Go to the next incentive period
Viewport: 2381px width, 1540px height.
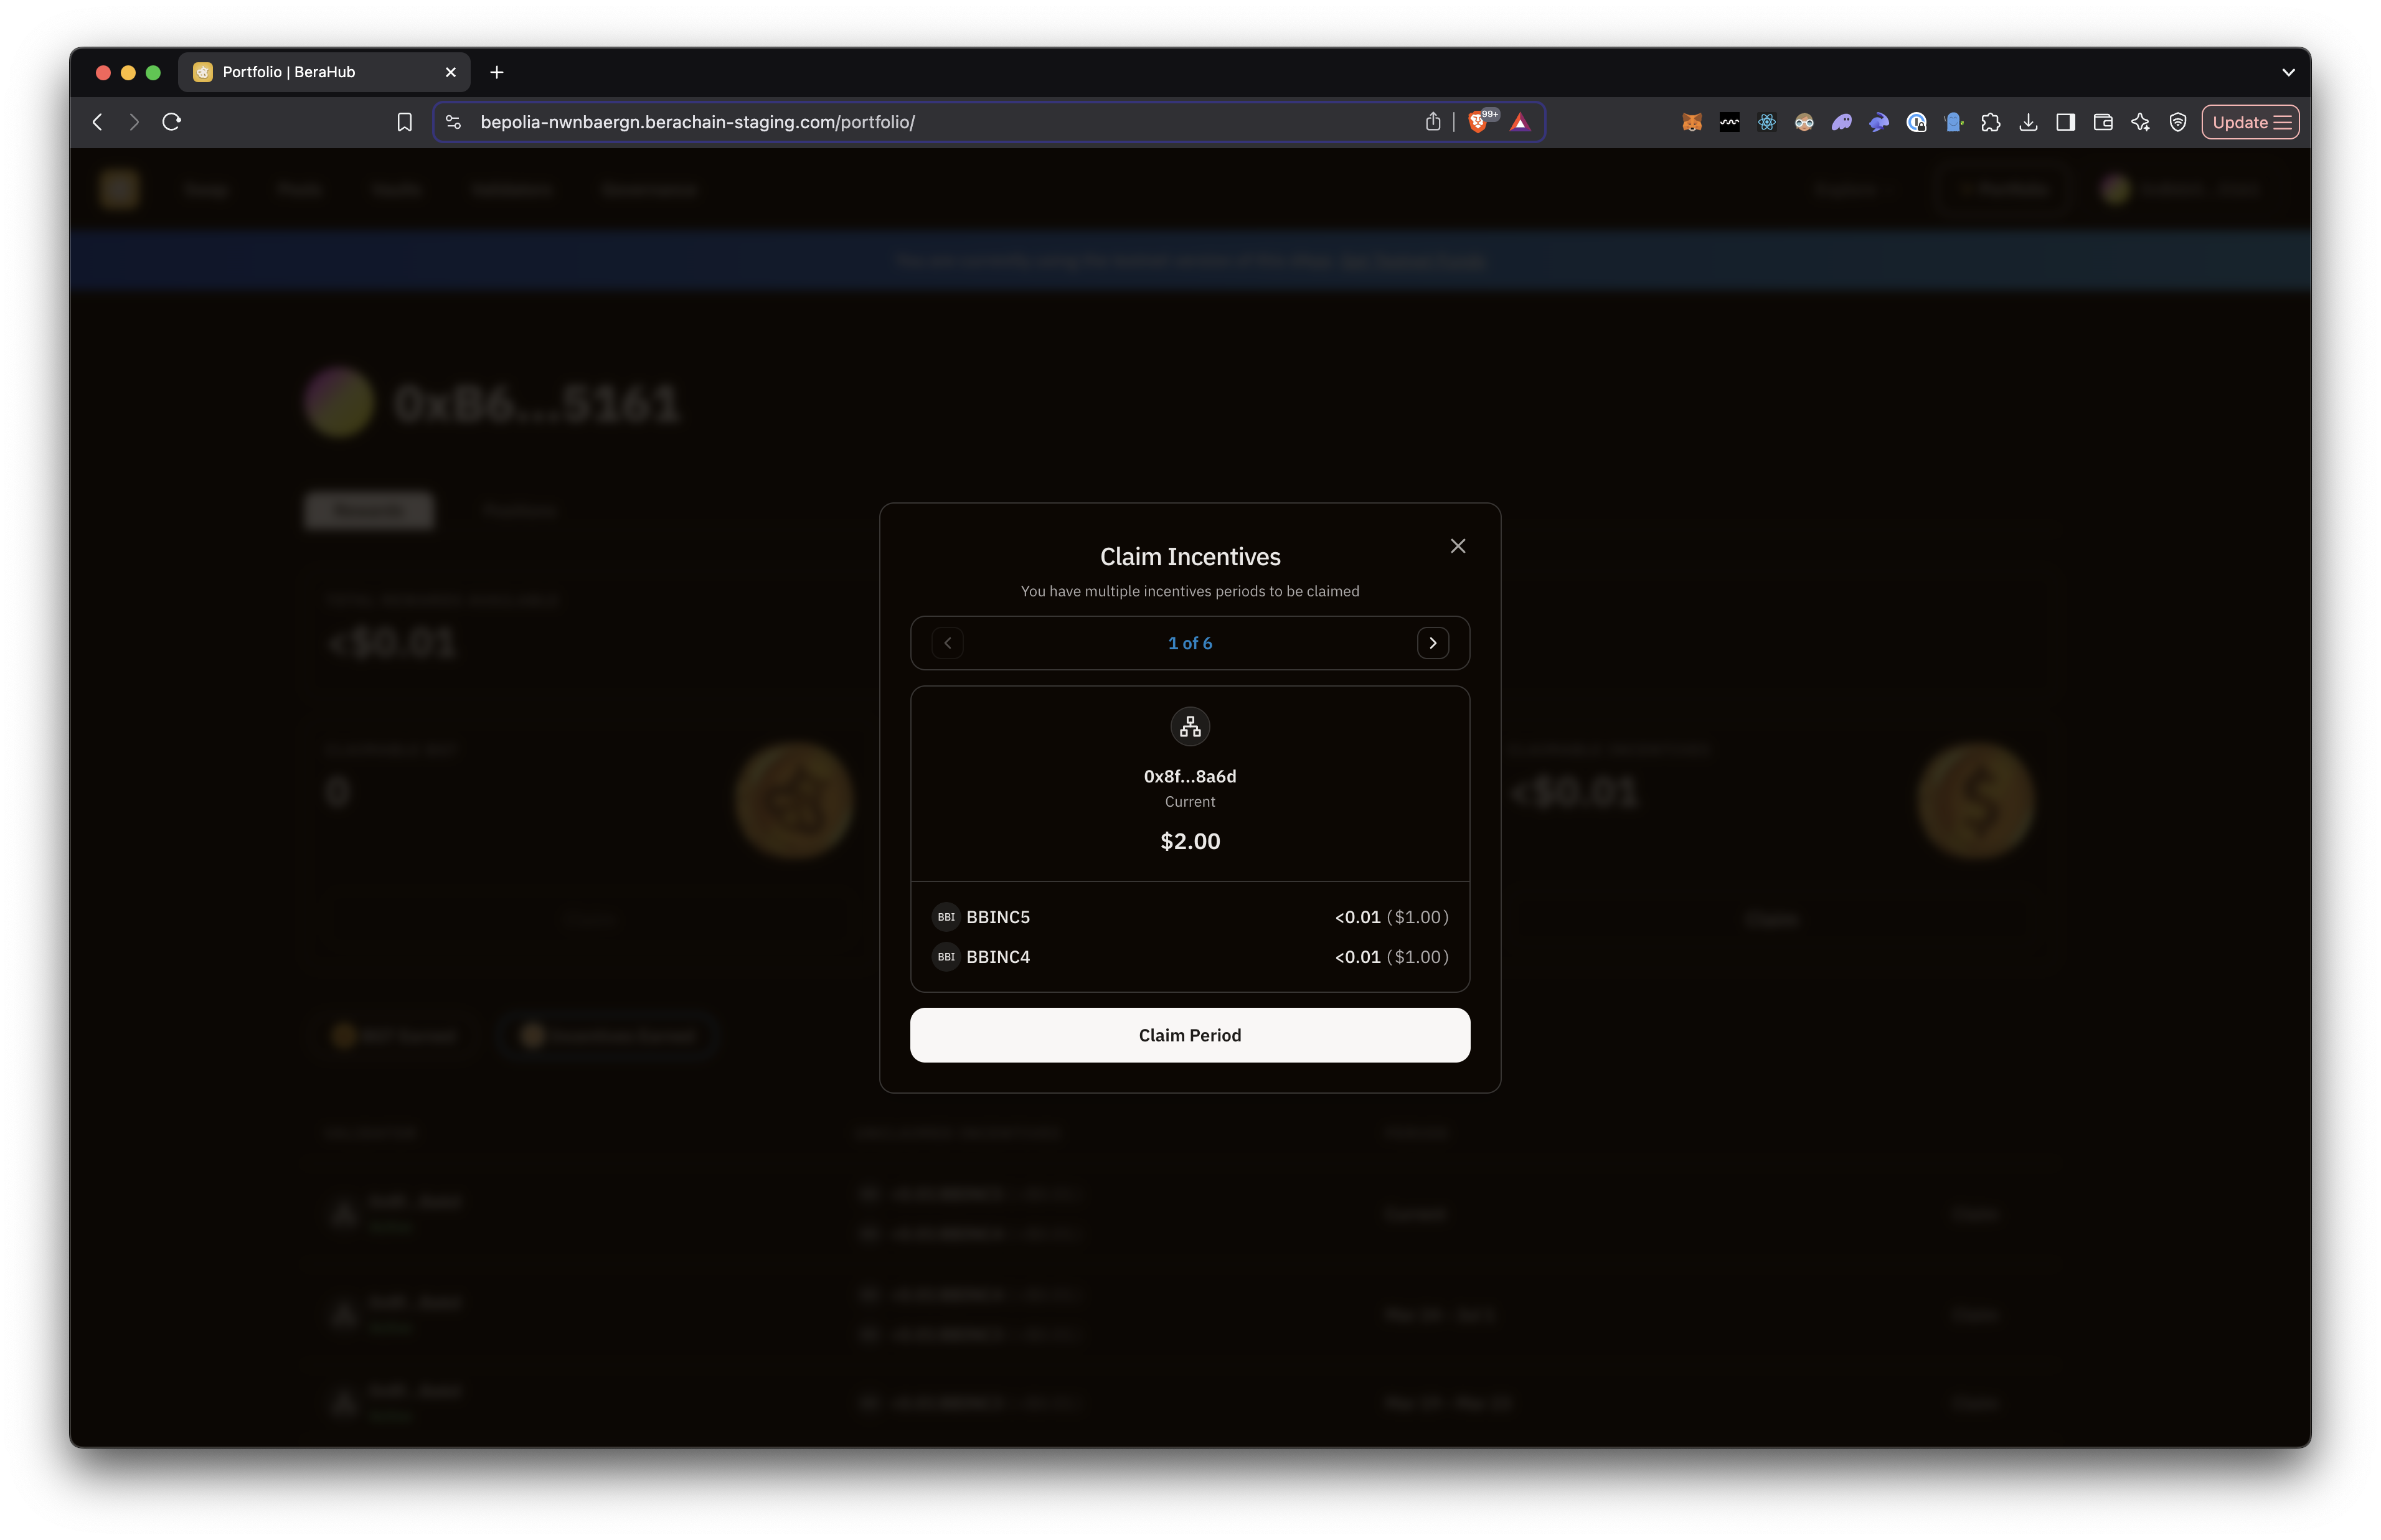(1432, 643)
